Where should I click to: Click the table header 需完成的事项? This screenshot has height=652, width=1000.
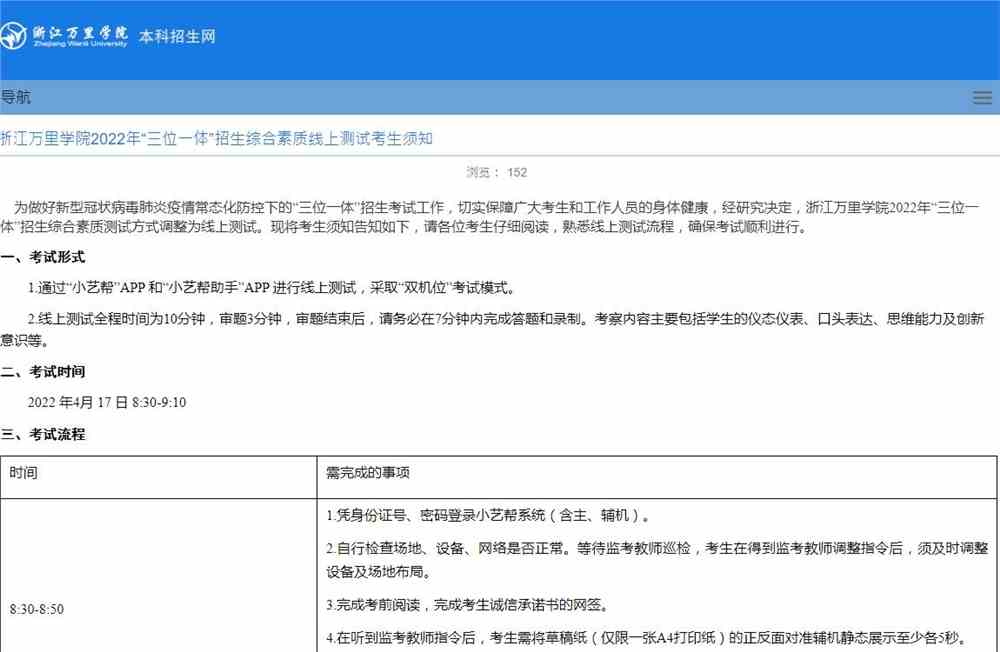pos(368,473)
